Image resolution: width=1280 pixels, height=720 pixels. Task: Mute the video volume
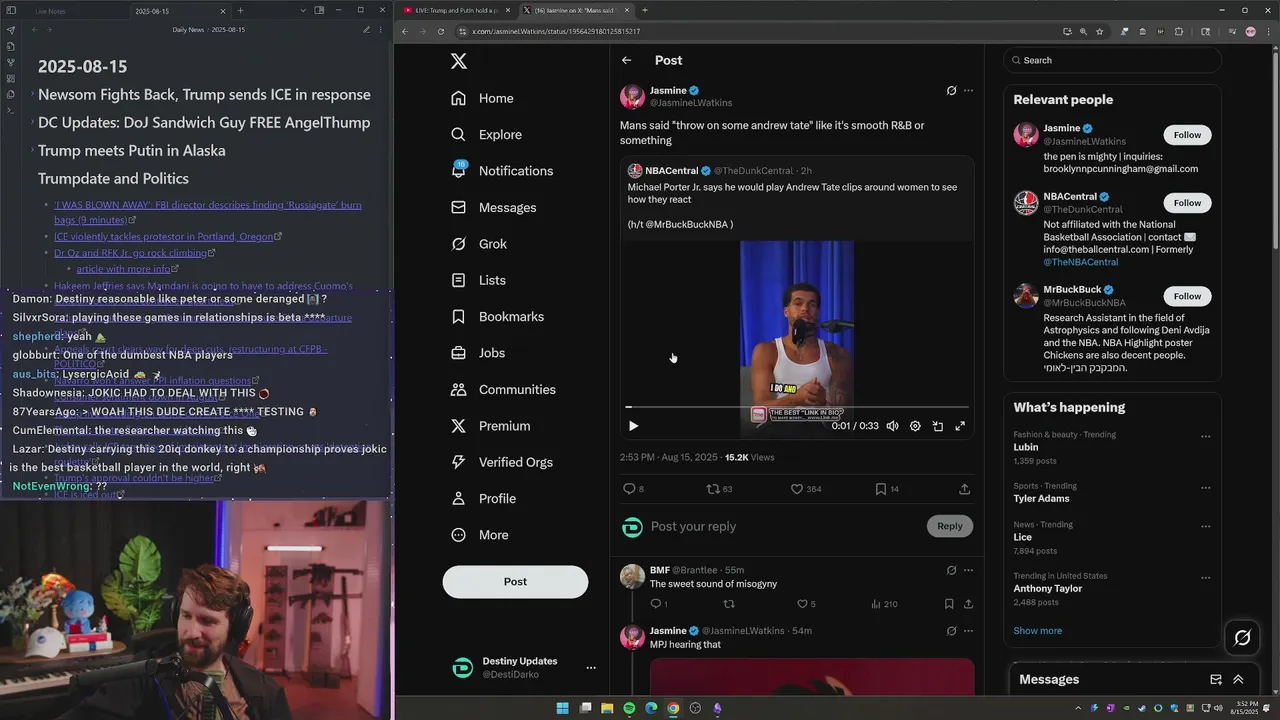pos(892,426)
